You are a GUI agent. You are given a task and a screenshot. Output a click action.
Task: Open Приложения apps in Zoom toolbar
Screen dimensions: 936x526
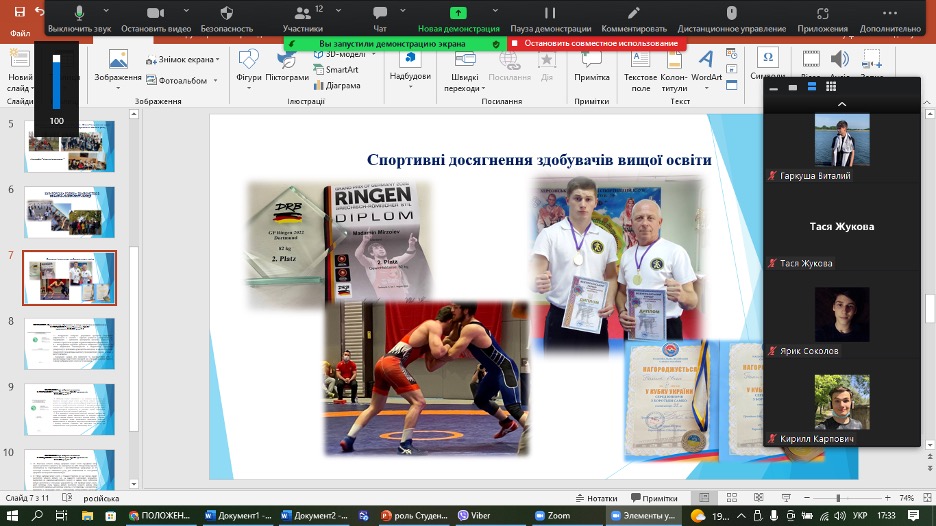click(x=823, y=19)
